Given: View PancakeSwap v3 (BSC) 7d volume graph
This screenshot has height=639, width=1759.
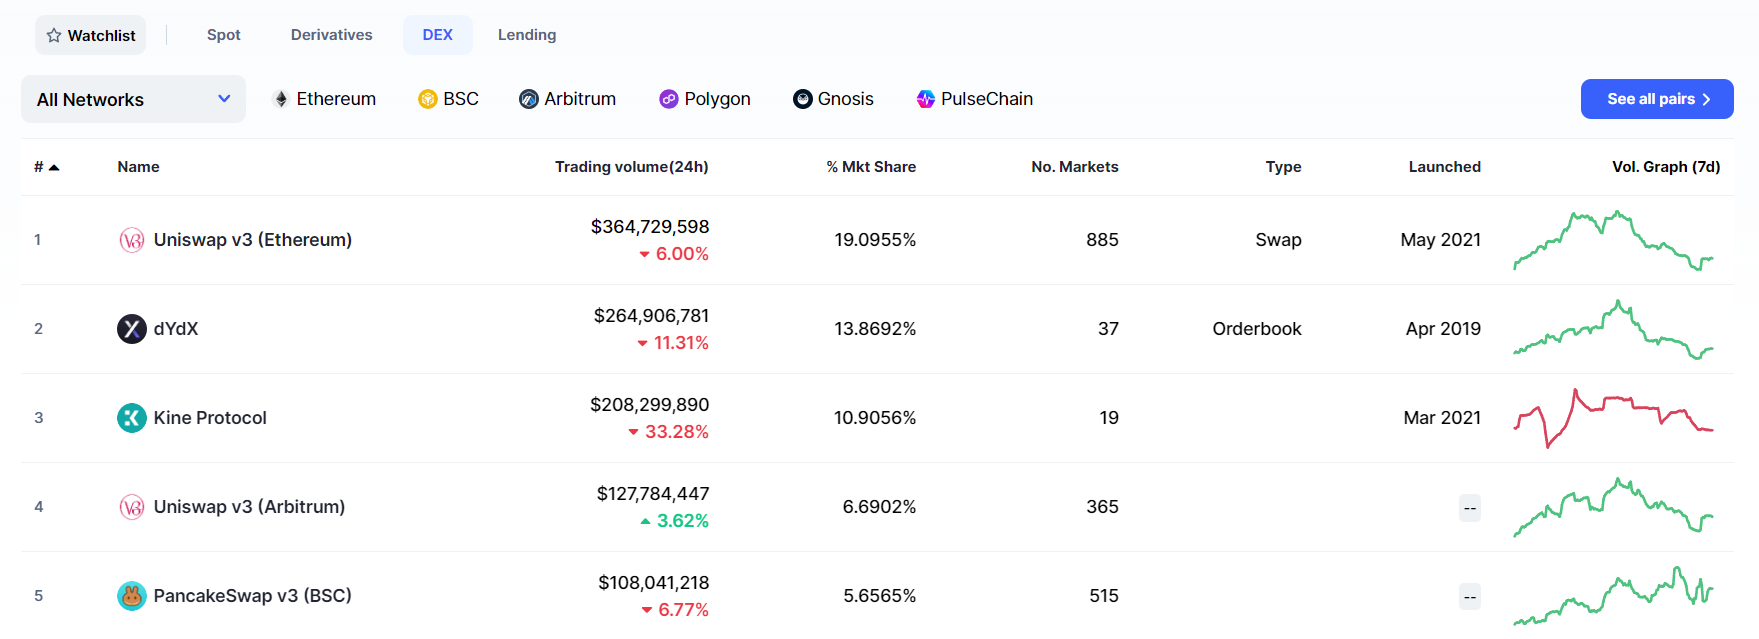Looking at the screenshot, I should [x=1613, y=596].
